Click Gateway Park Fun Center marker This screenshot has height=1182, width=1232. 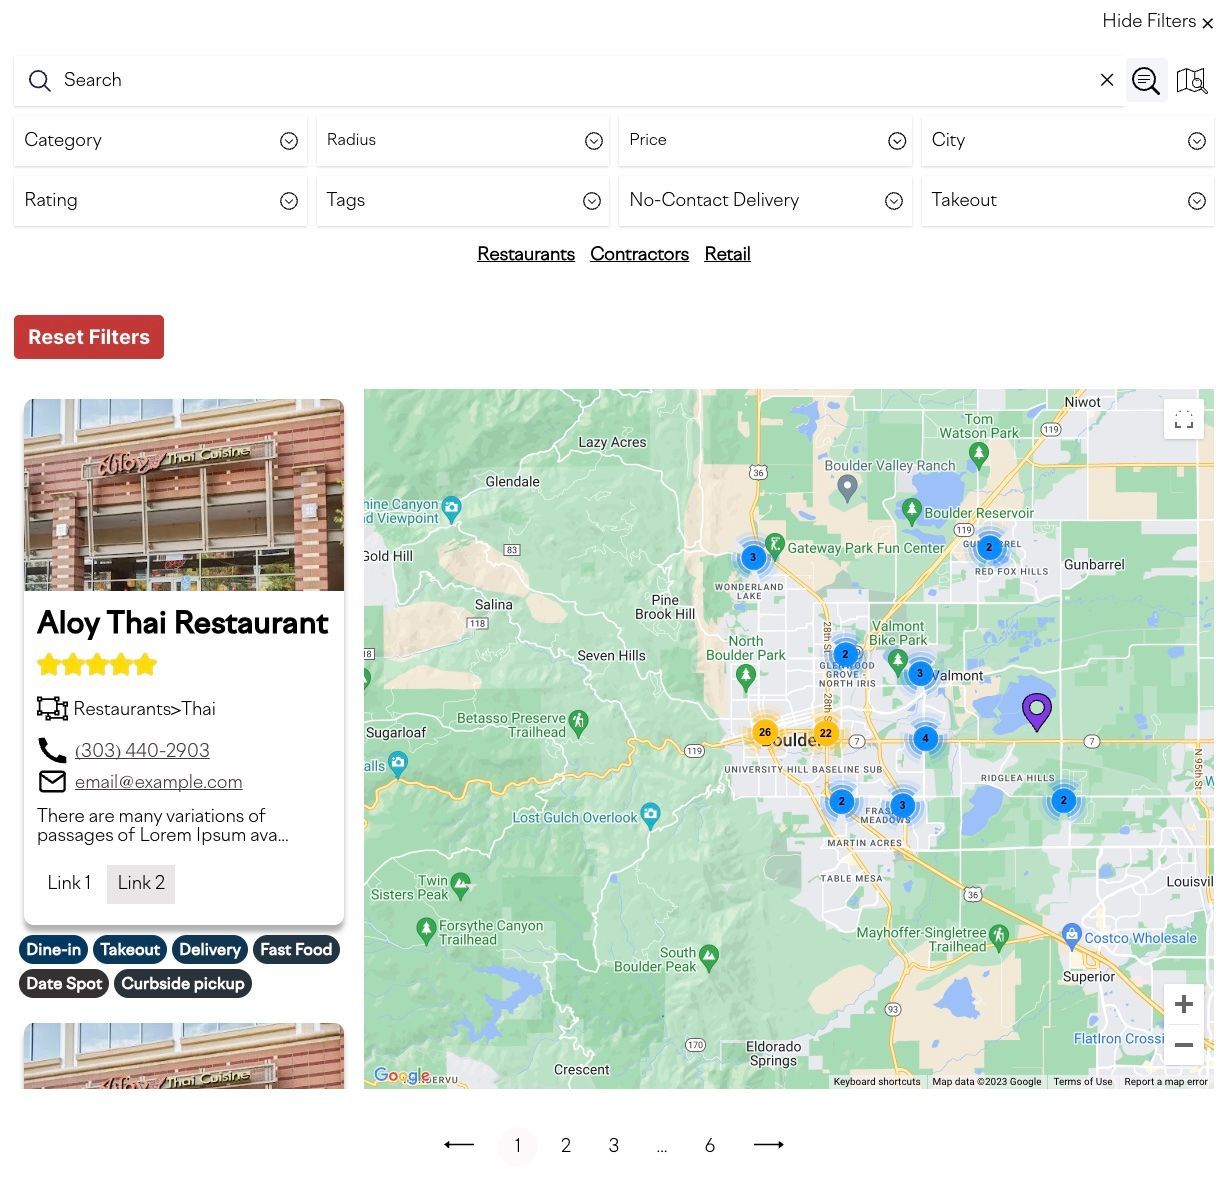tap(776, 547)
